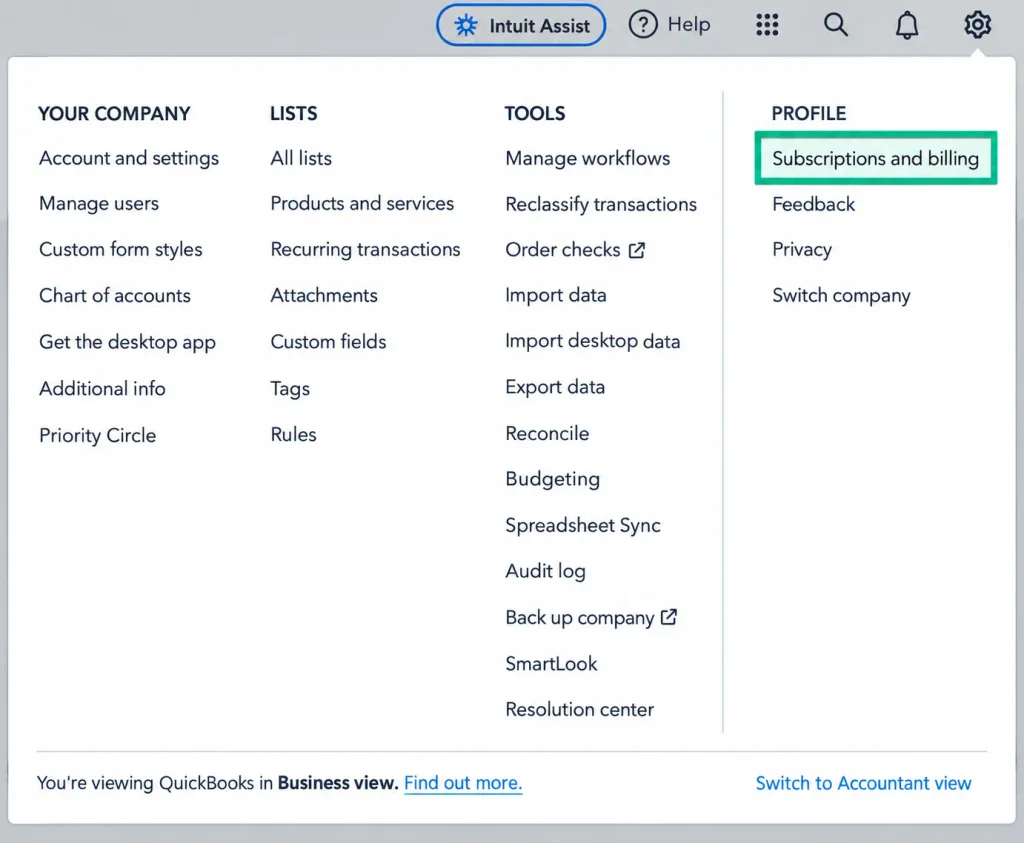
Task: Click external link icon beside Order checks
Action: click(637, 250)
